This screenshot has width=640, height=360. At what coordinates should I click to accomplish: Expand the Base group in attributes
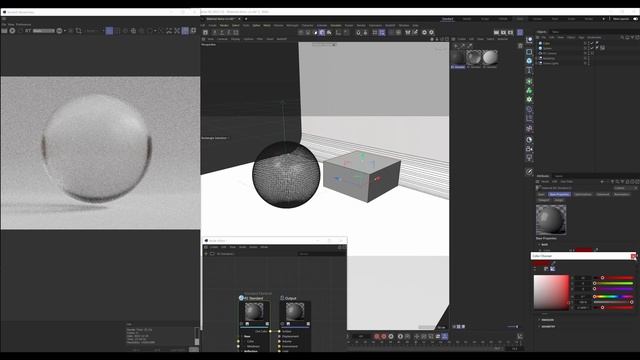[539, 244]
